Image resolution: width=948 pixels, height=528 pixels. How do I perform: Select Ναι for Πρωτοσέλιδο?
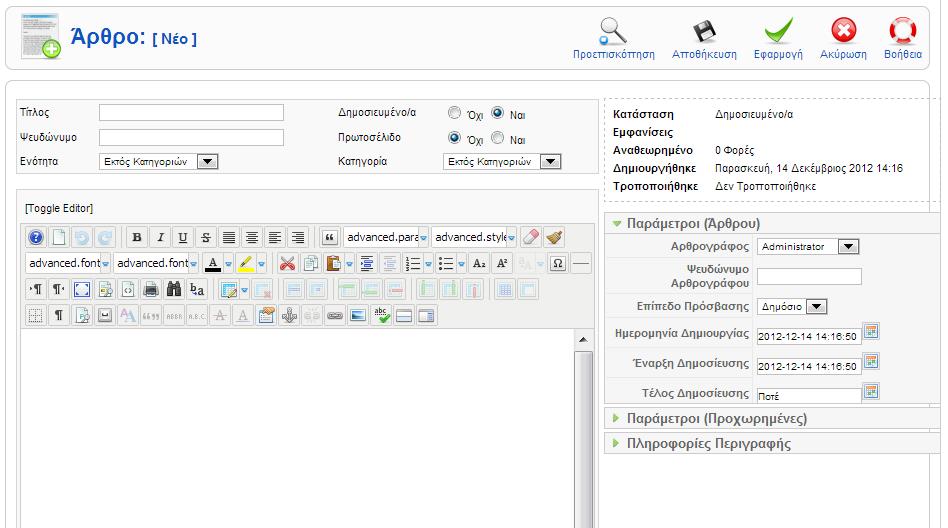click(497, 137)
